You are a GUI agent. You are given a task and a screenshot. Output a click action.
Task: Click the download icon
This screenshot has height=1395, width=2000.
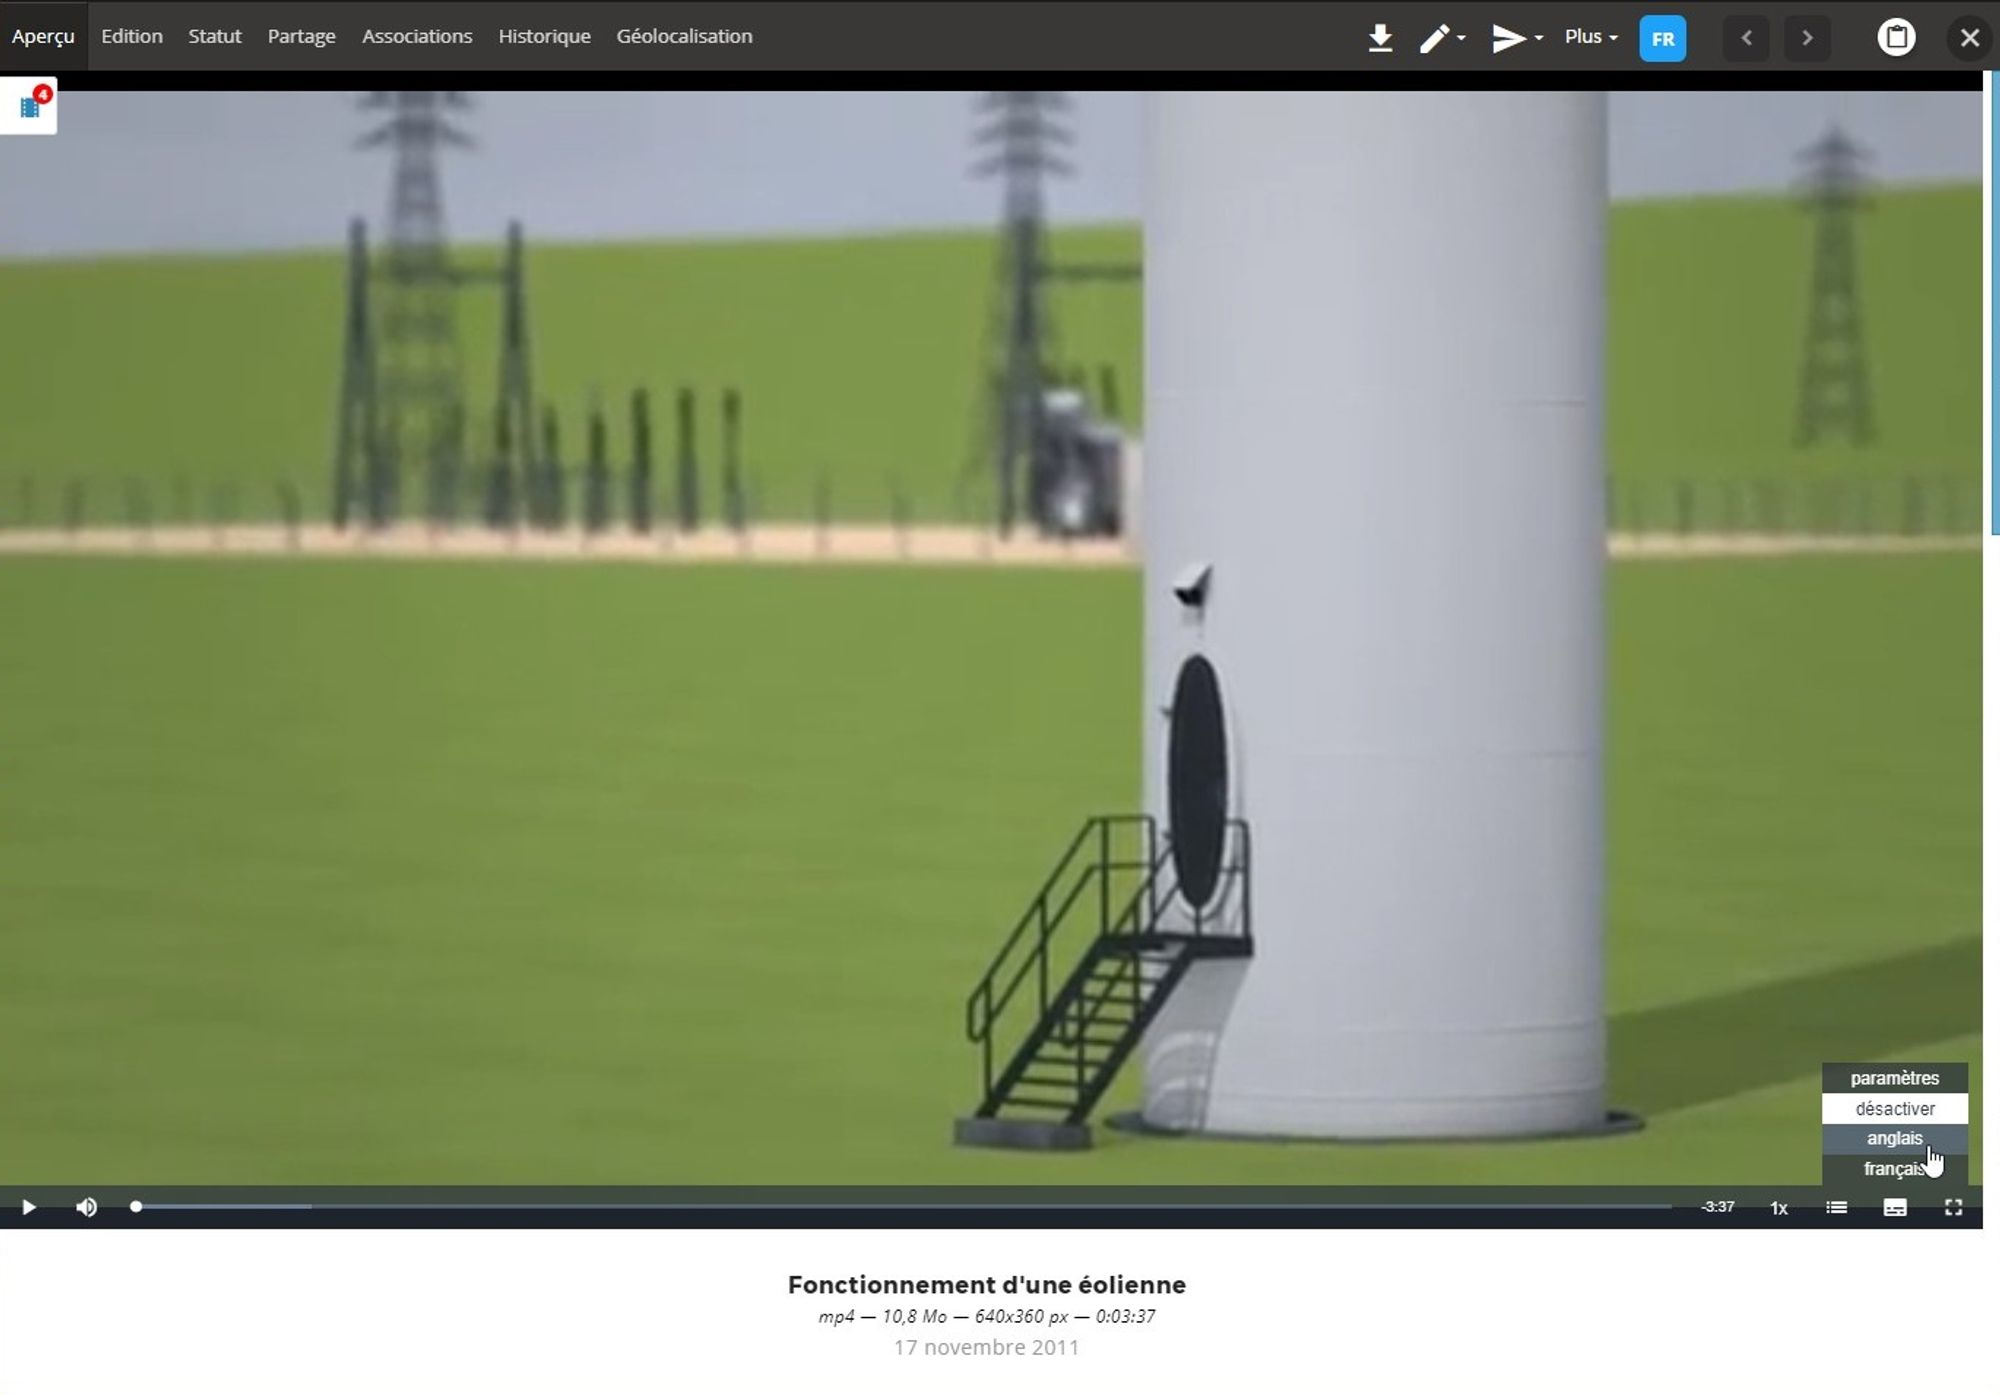(1380, 38)
